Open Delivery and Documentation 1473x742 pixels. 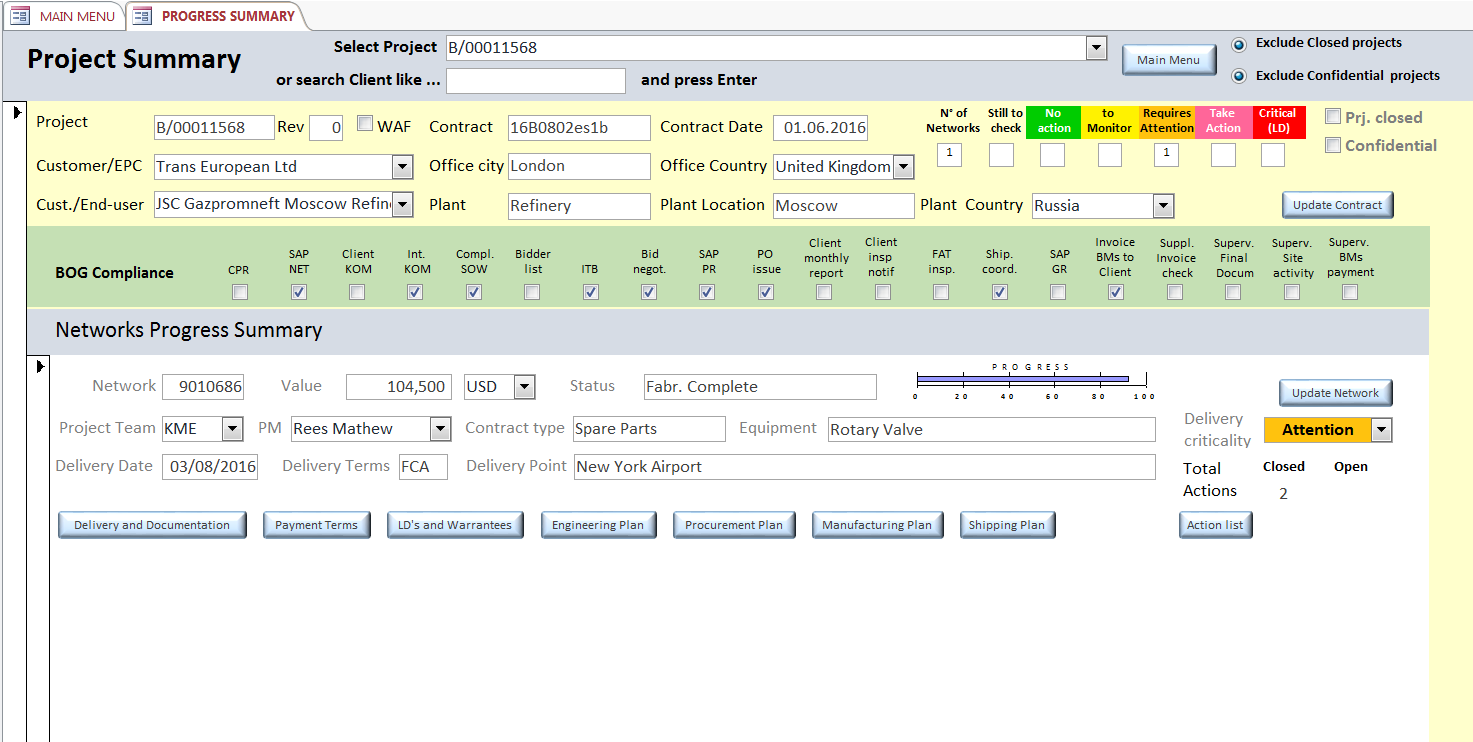pyautogui.click(x=152, y=525)
